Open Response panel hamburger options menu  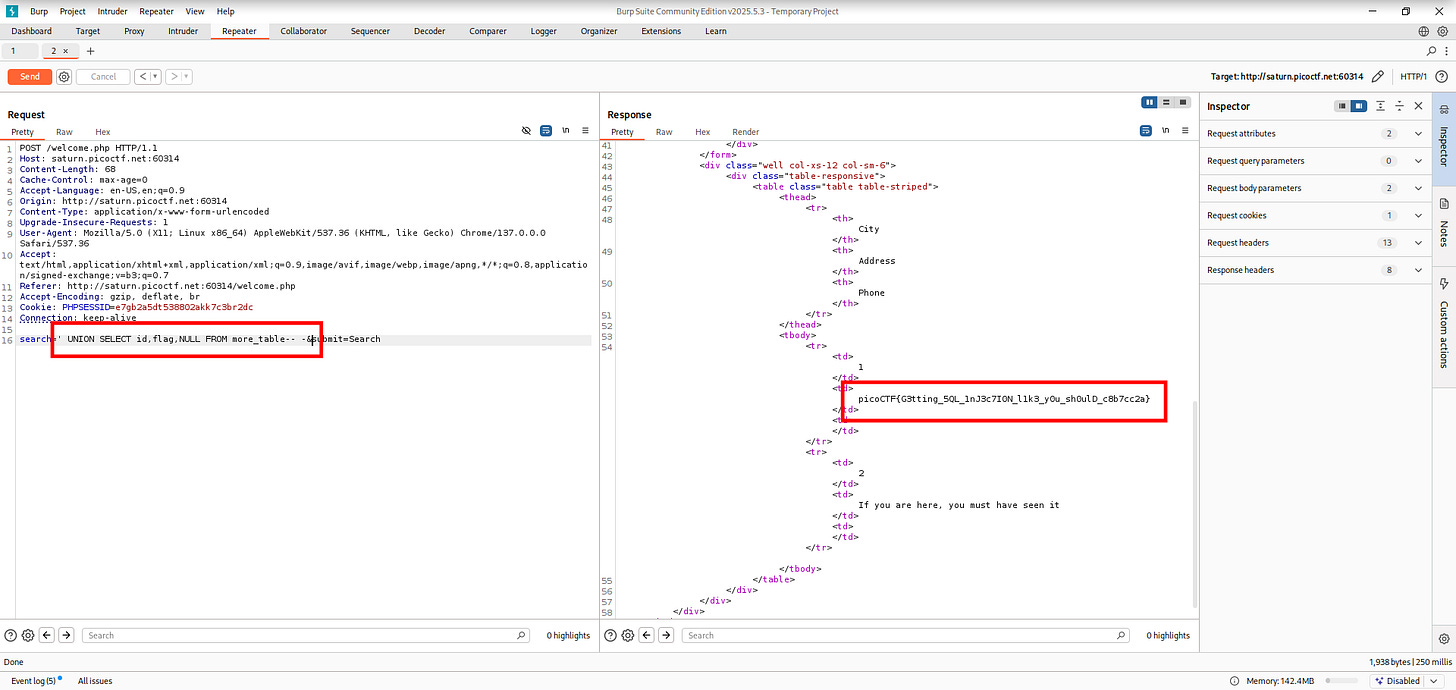(1185, 131)
